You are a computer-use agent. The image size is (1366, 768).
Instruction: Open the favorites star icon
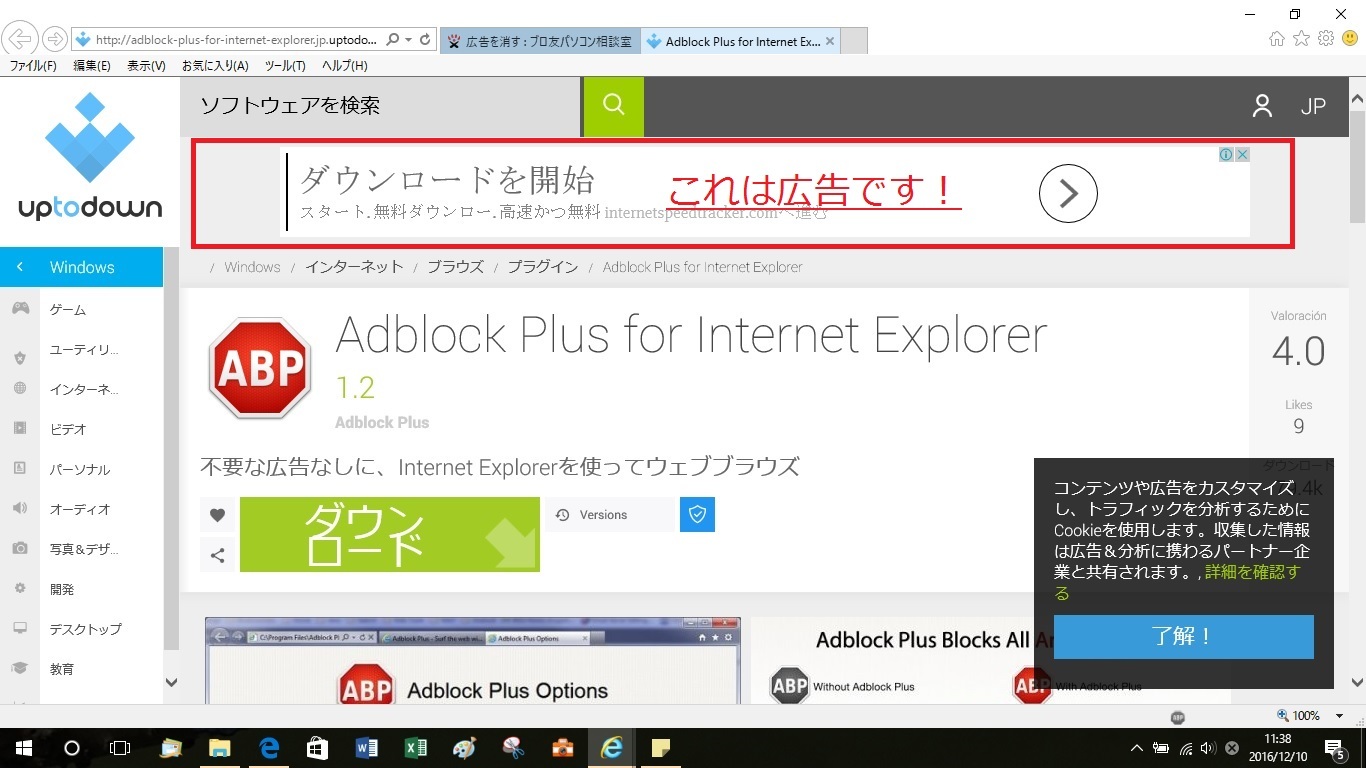(x=1301, y=39)
